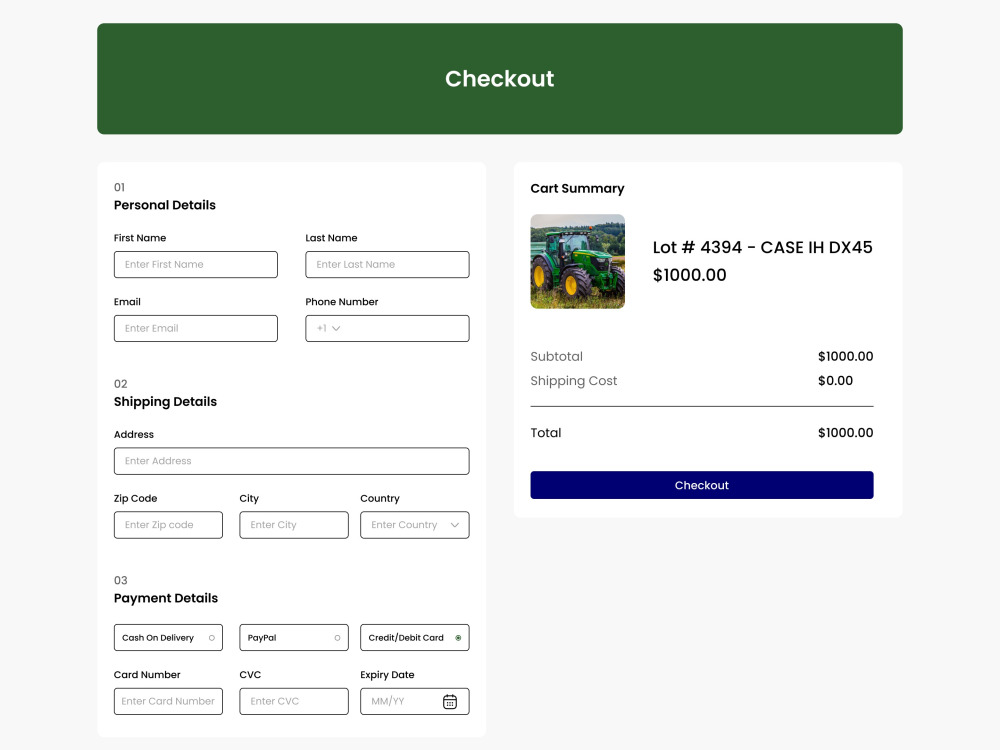Image resolution: width=1000 pixels, height=750 pixels.
Task: Click the green Checkout page header
Action: pos(500,78)
